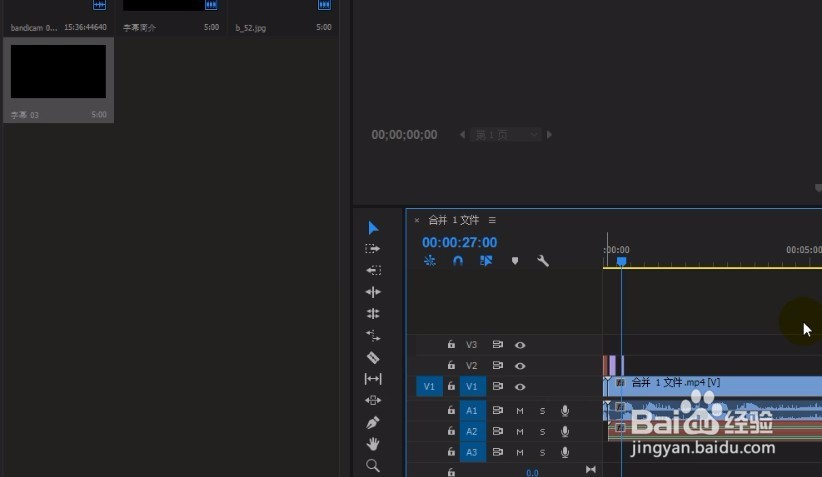
Task: Toggle nest sequence insert mode icon
Action: pyautogui.click(x=430, y=261)
